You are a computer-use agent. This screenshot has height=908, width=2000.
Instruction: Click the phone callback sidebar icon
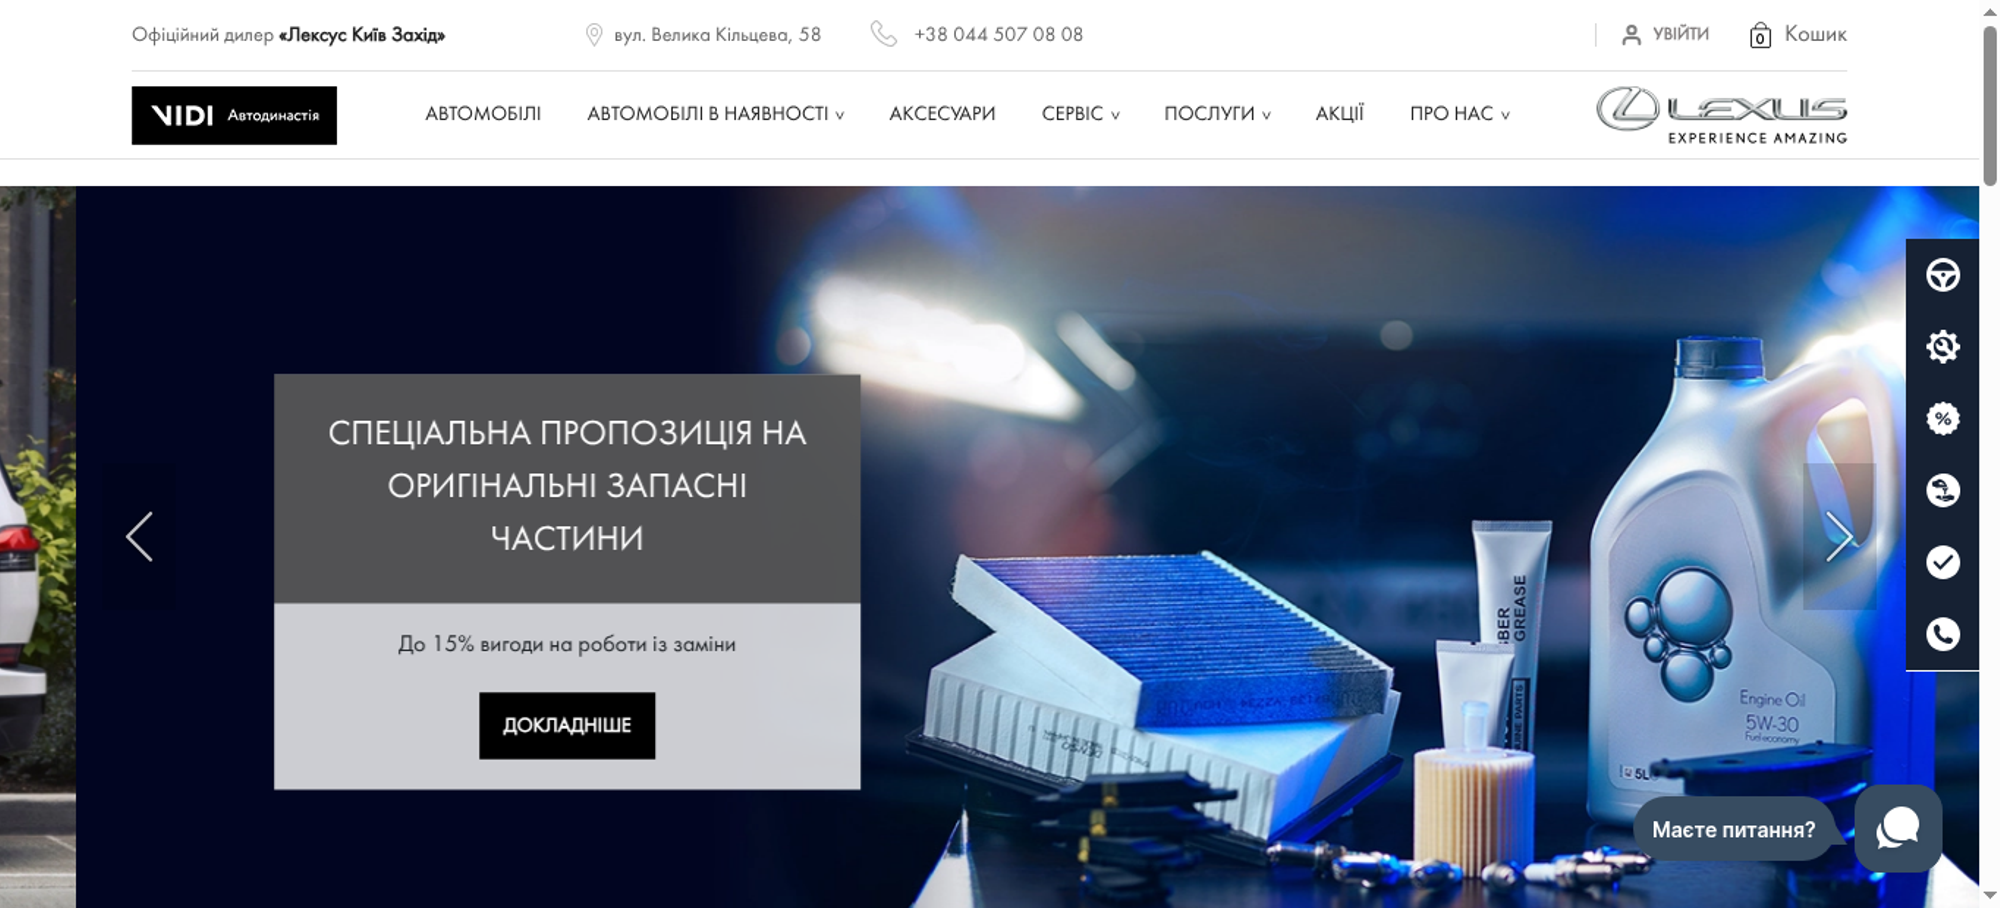pos(1942,634)
